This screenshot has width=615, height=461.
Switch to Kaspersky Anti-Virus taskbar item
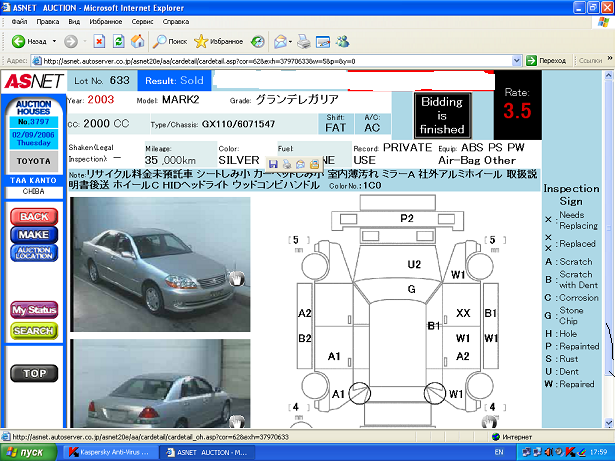click(110, 452)
